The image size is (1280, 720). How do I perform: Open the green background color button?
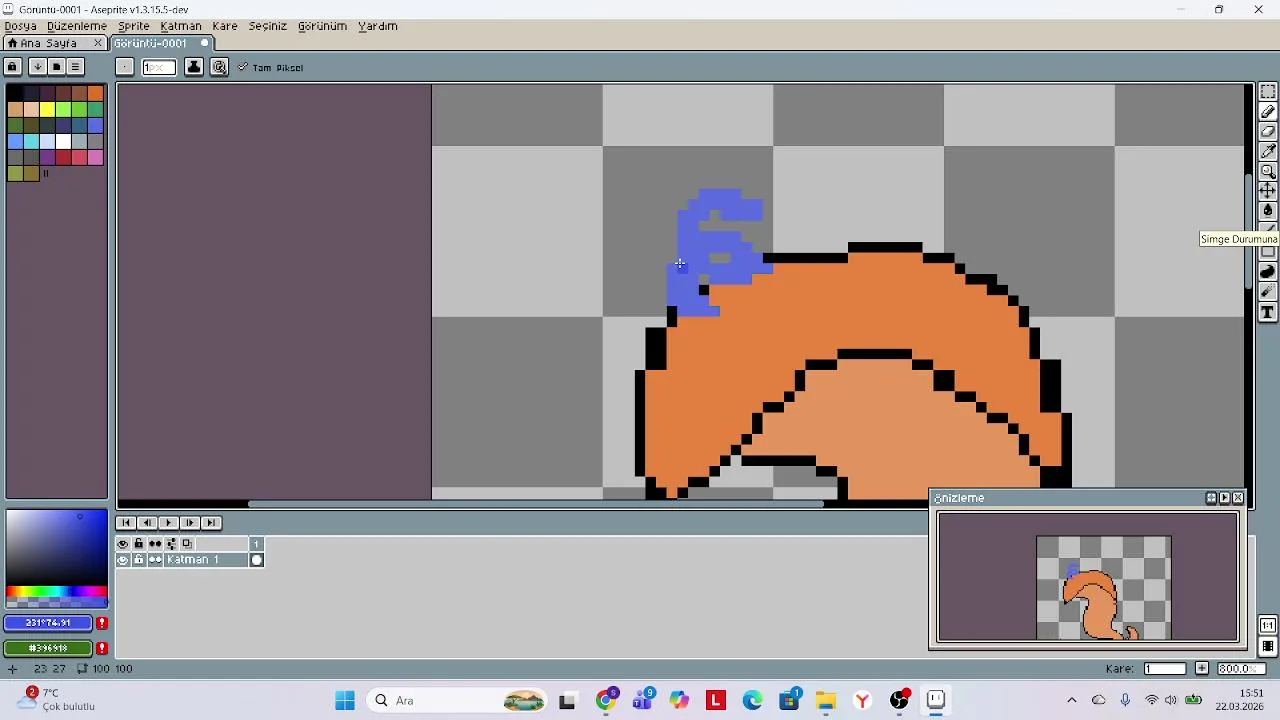click(48, 648)
